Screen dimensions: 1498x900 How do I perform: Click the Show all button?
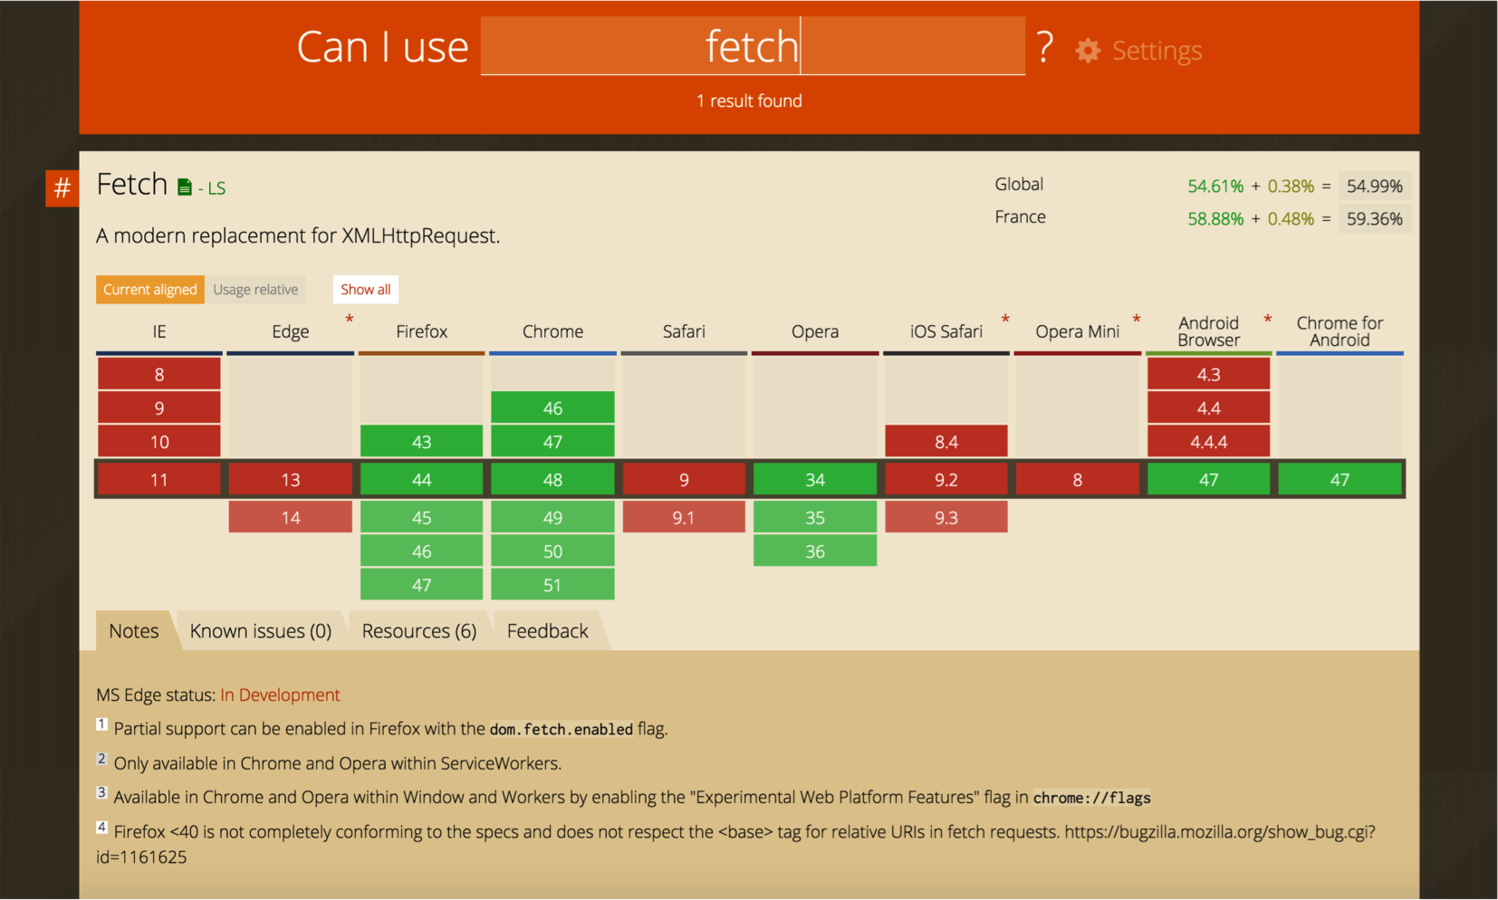tap(365, 289)
